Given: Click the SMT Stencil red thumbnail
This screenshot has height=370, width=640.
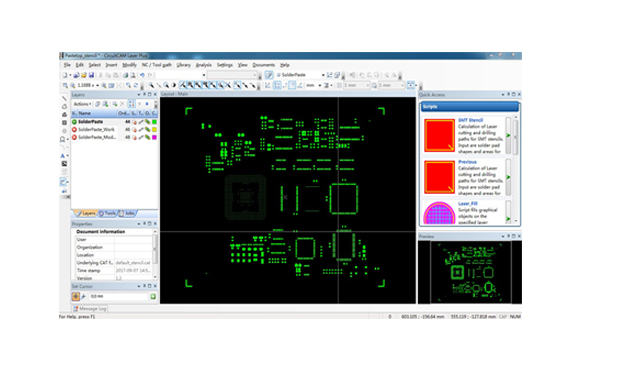Looking at the screenshot, I should (439, 135).
